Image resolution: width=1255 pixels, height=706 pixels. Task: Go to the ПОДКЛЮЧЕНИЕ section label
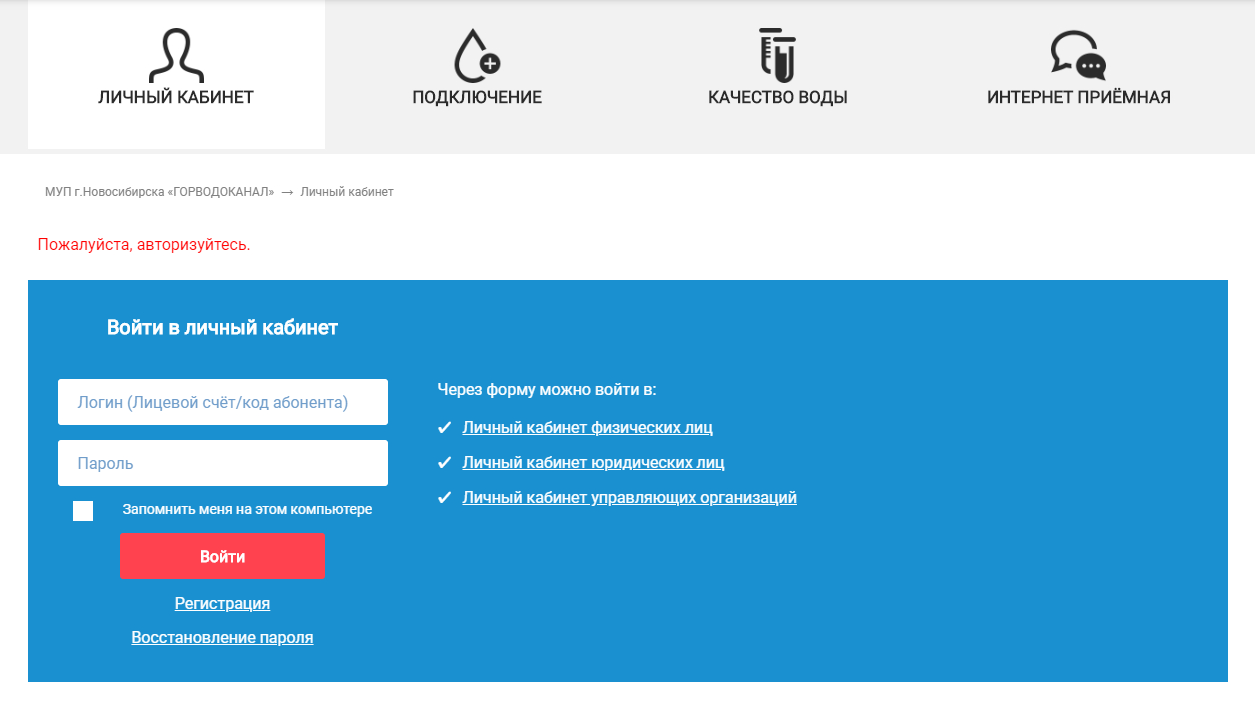(x=477, y=98)
